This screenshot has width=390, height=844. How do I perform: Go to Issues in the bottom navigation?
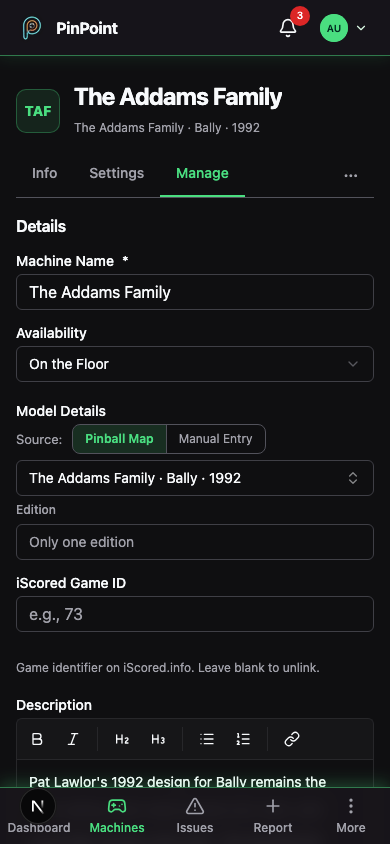click(195, 816)
